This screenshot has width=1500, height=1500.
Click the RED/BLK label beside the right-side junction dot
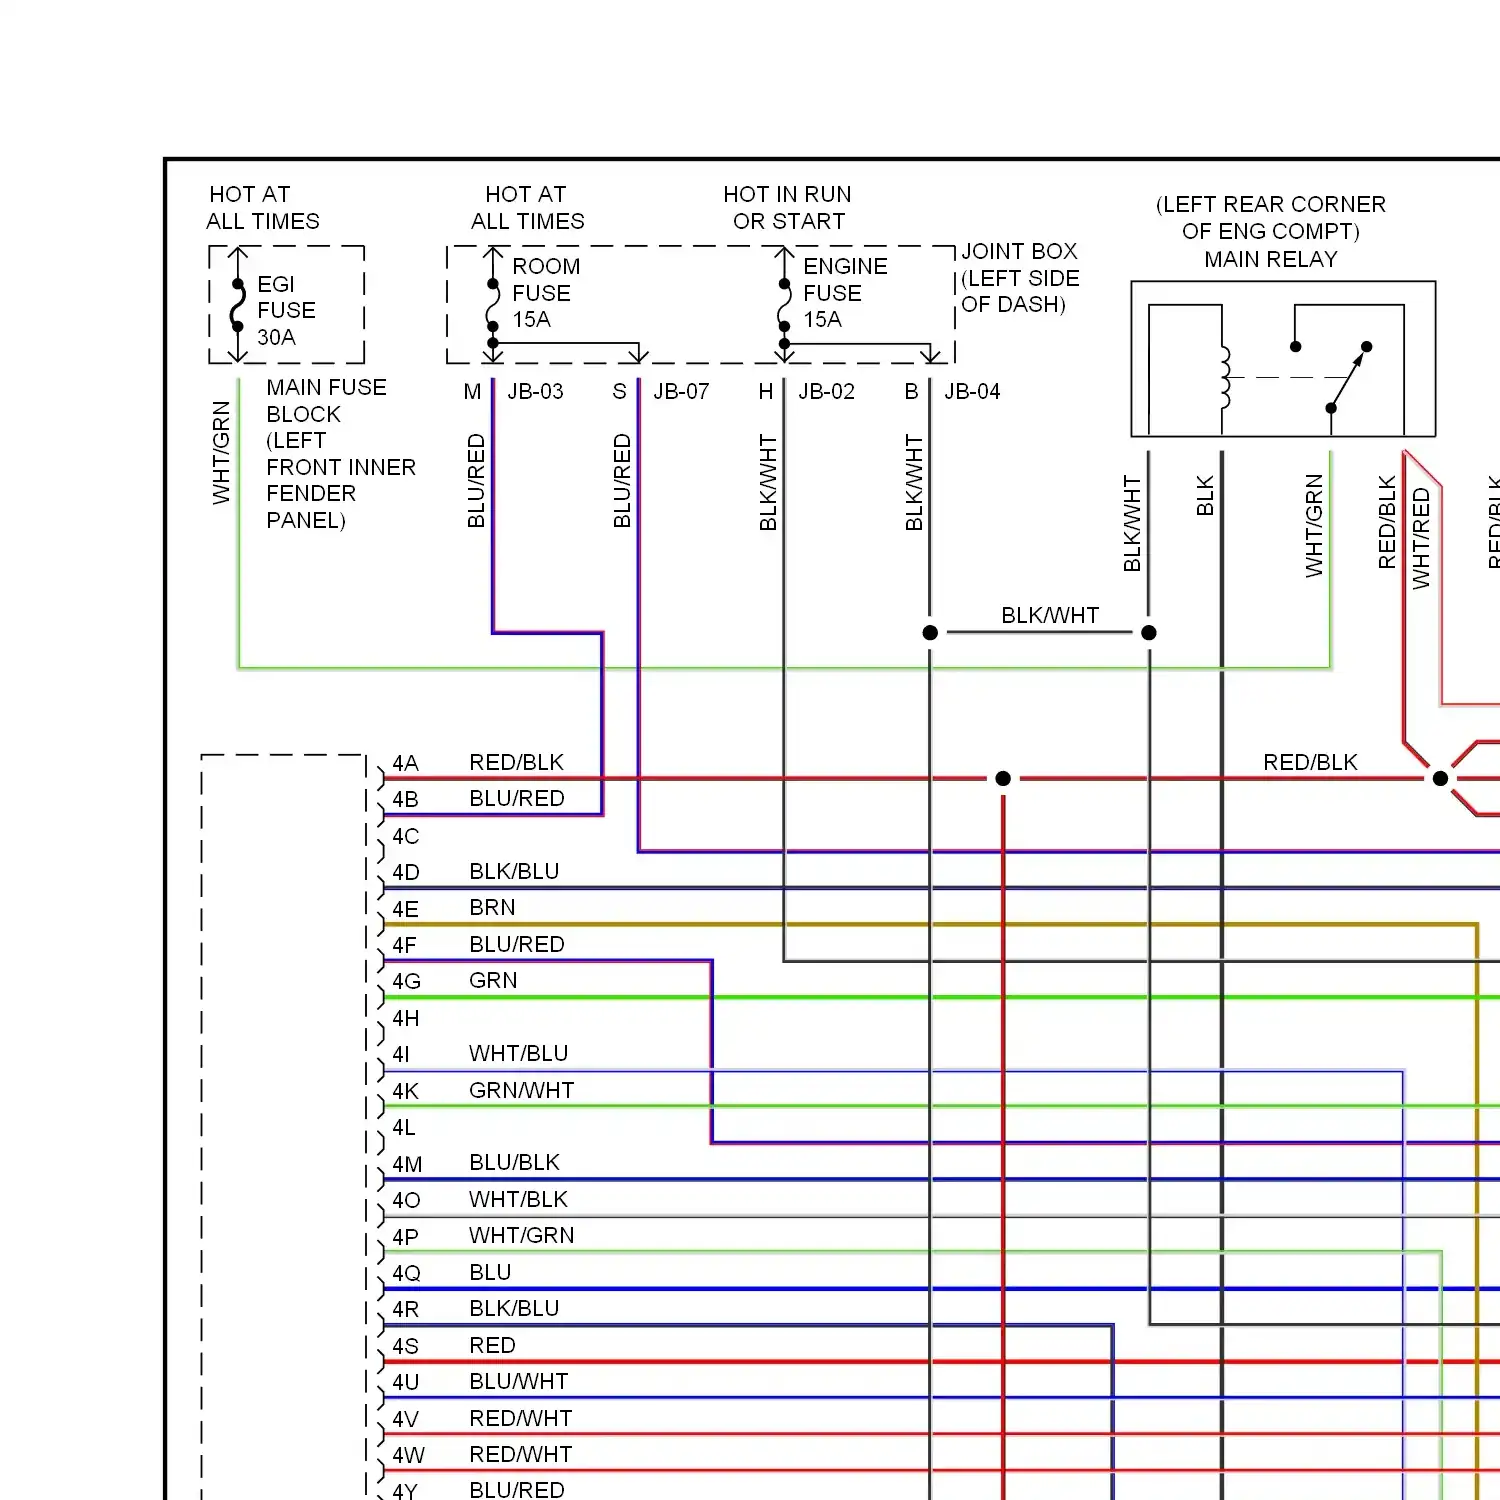pyautogui.click(x=1310, y=763)
